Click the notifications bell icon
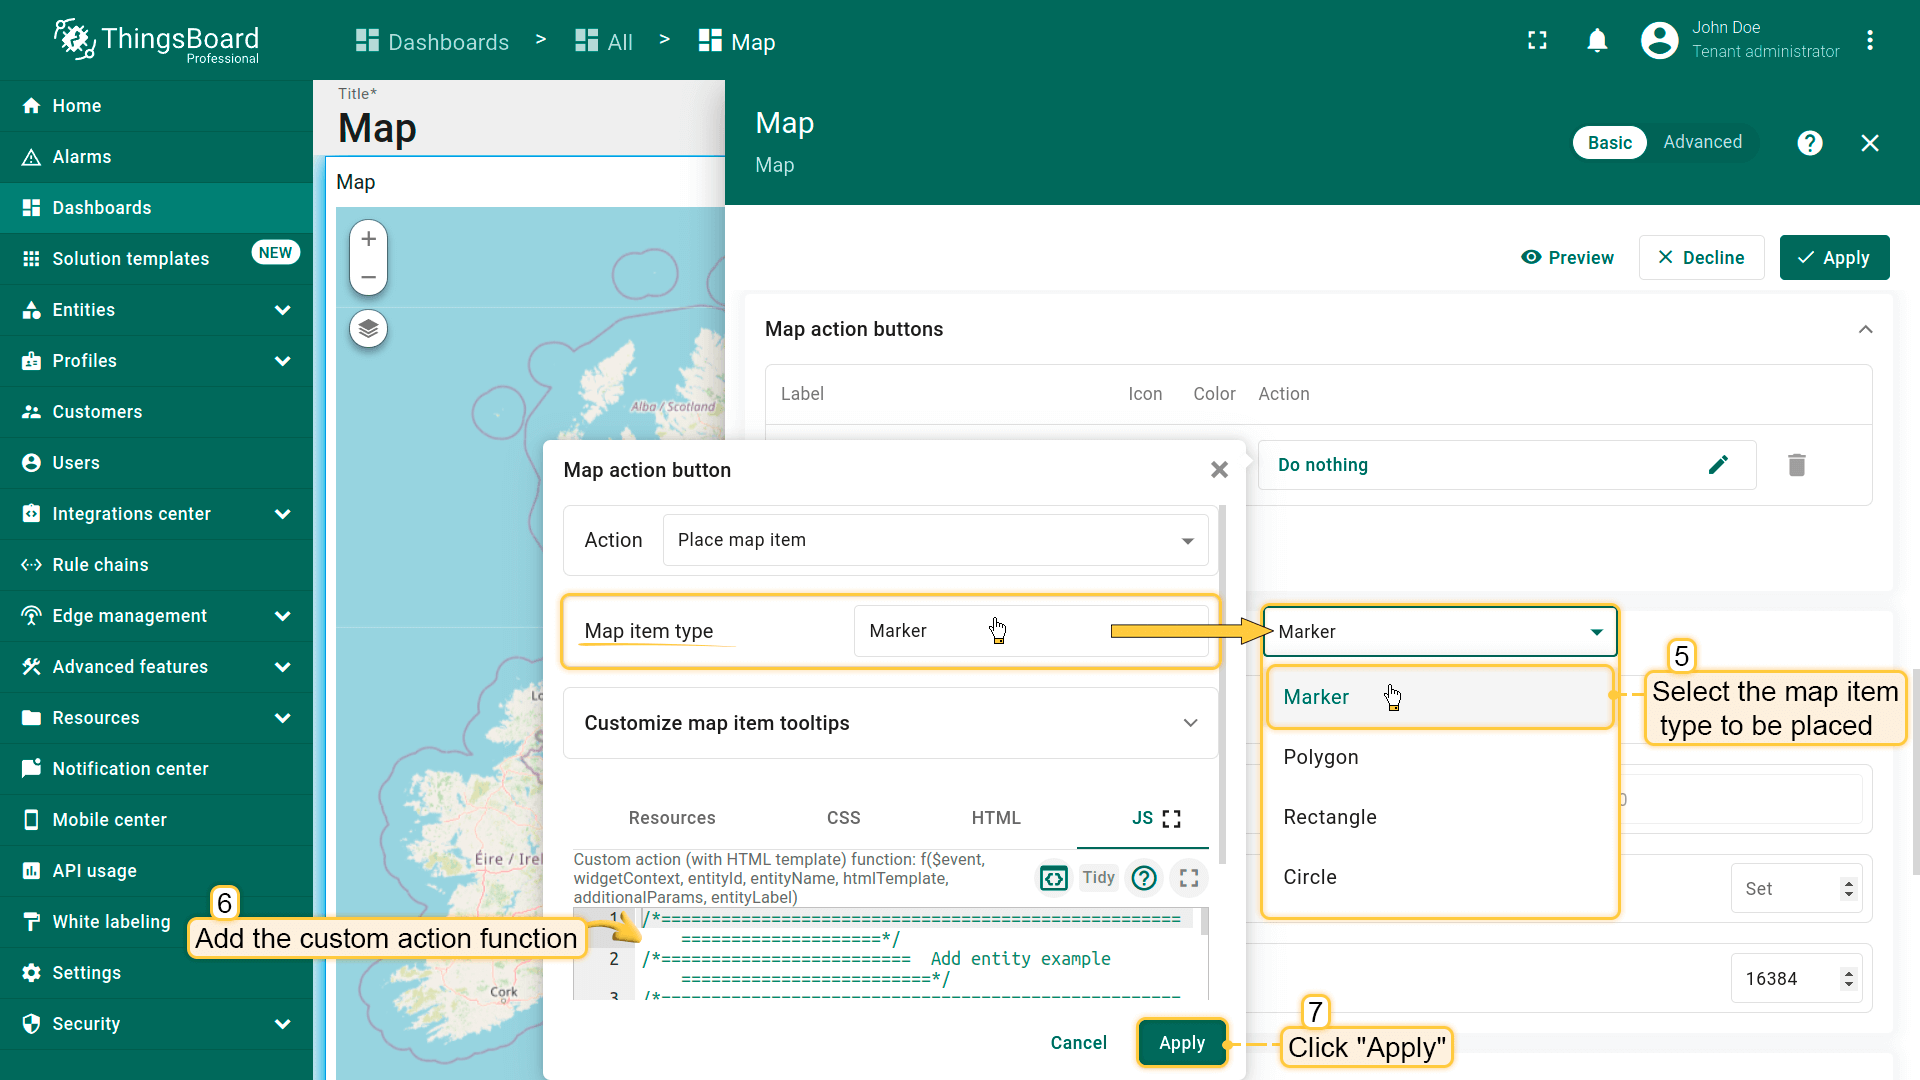Screen dimensions: 1920x1080 1597,40
